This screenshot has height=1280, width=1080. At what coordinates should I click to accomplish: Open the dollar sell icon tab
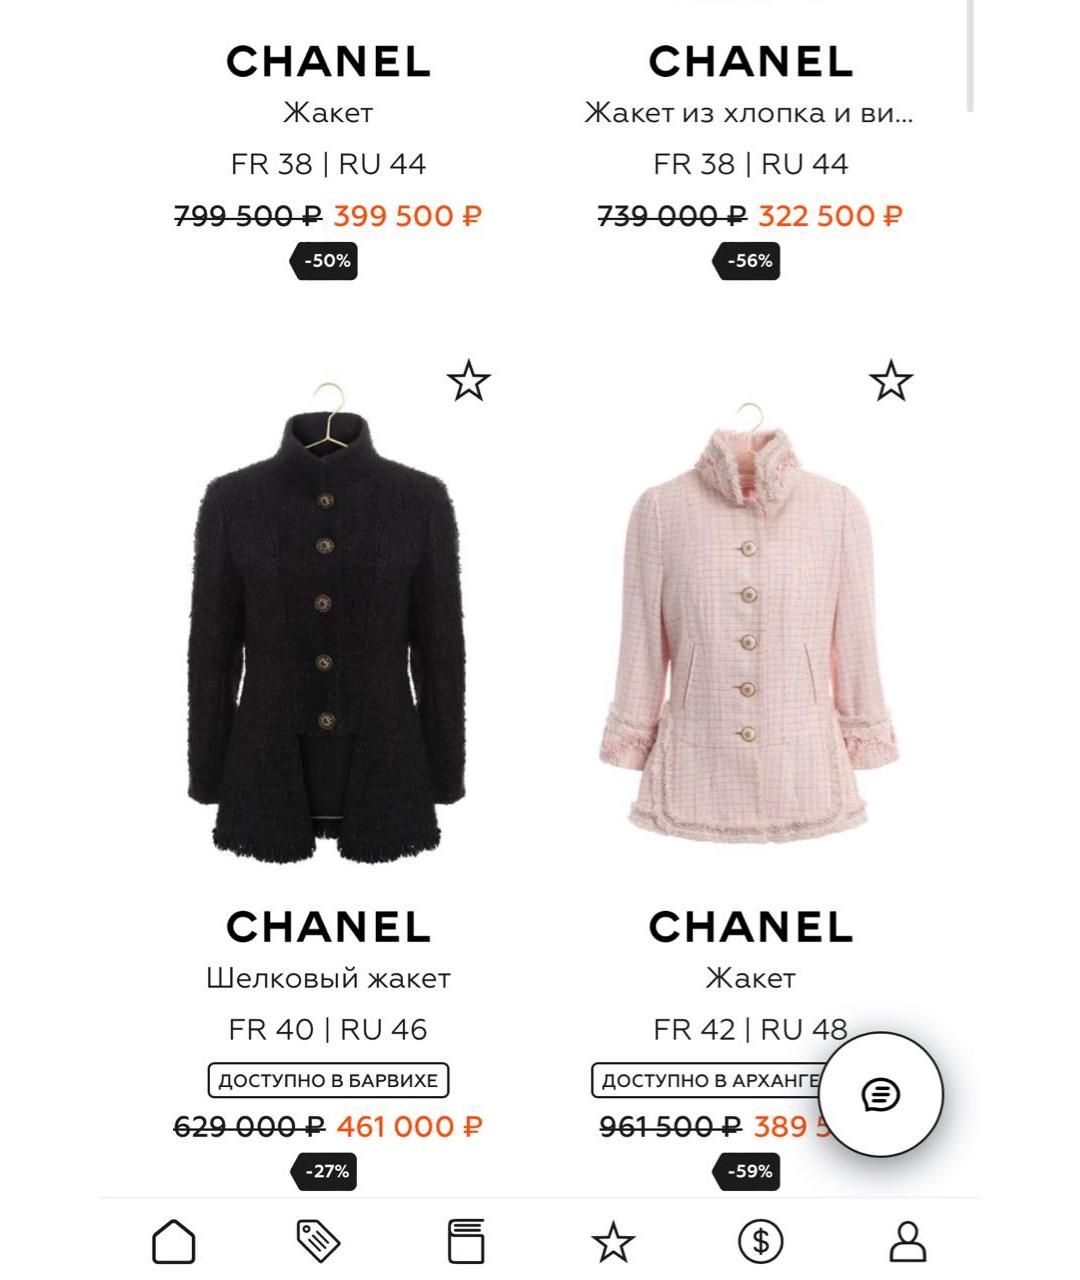760,1242
